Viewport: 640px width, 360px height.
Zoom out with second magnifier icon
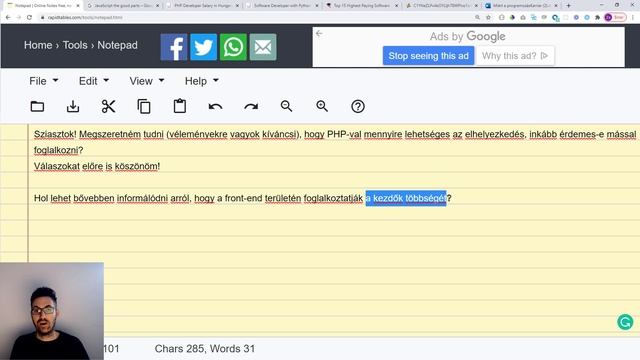(x=322, y=107)
